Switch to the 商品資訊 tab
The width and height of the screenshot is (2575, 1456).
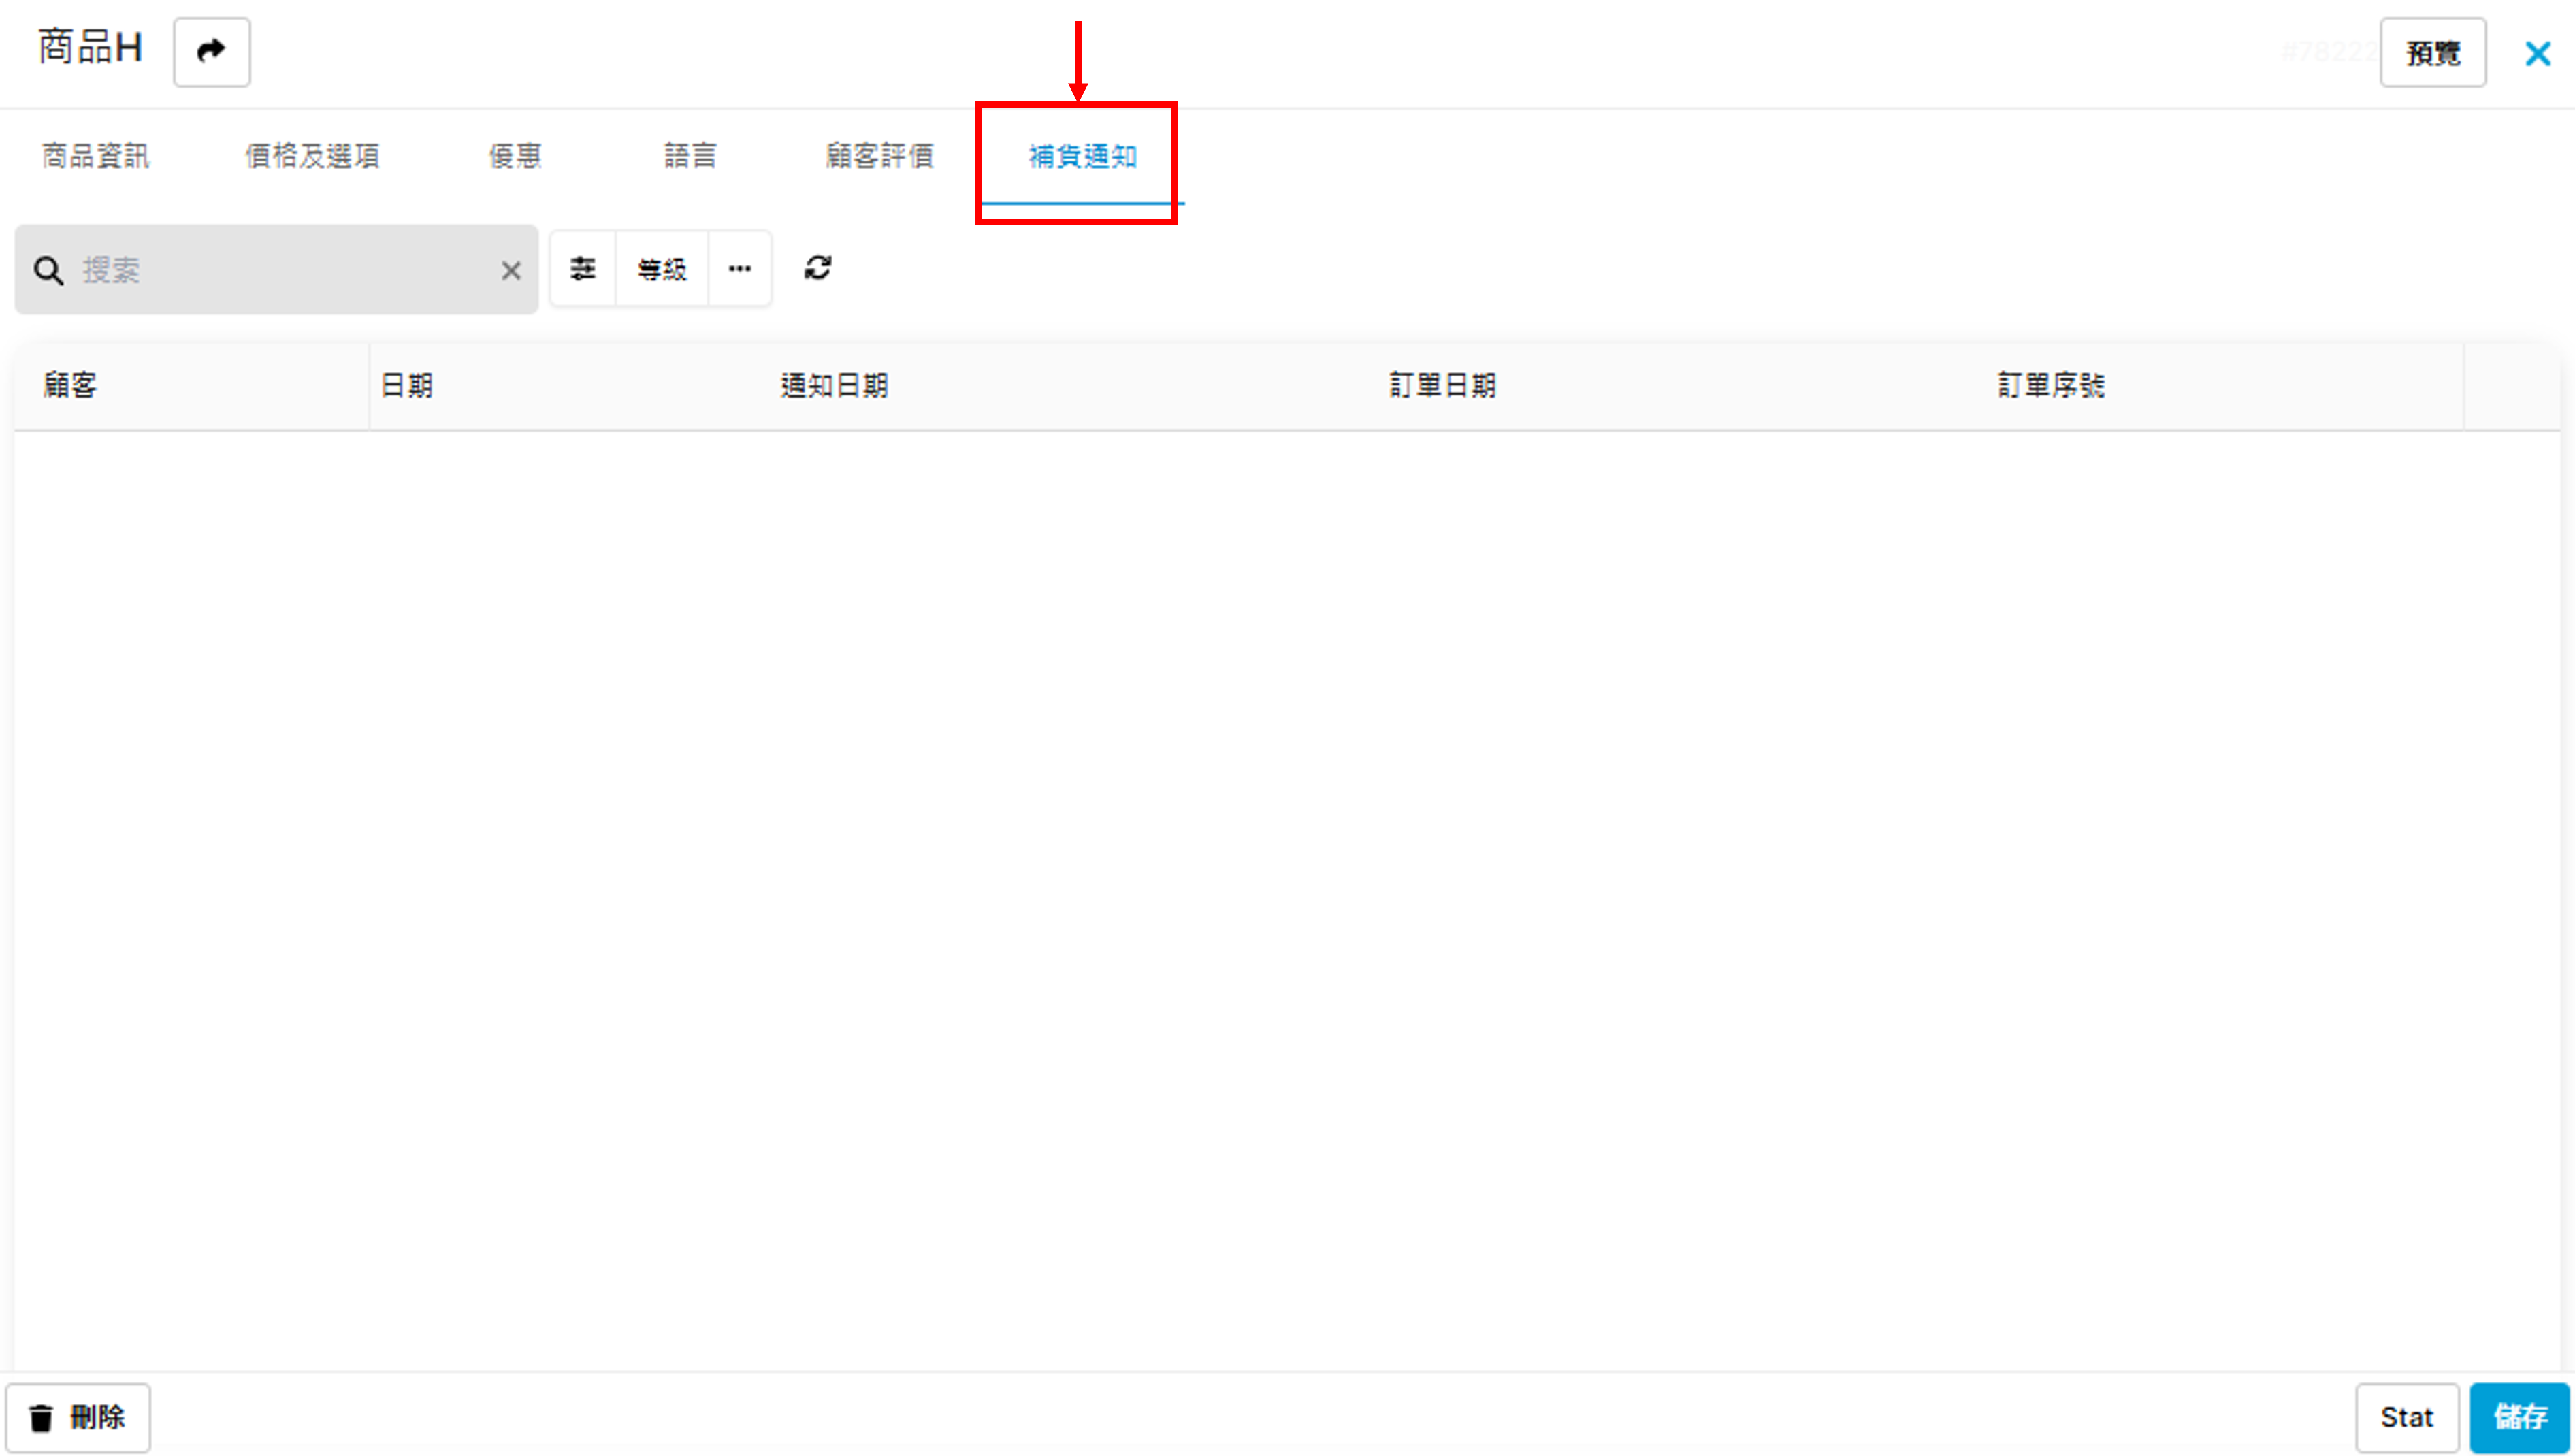95,156
